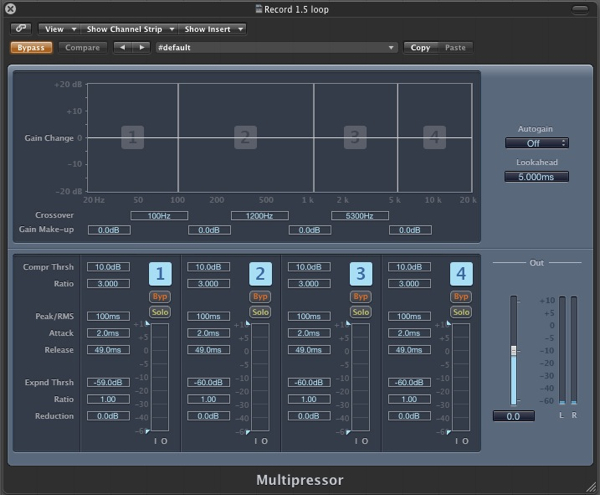Image resolution: width=600 pixels, height=495 pixels.
Task: Click the 100Hz crossover field
Action: [159, 216]
